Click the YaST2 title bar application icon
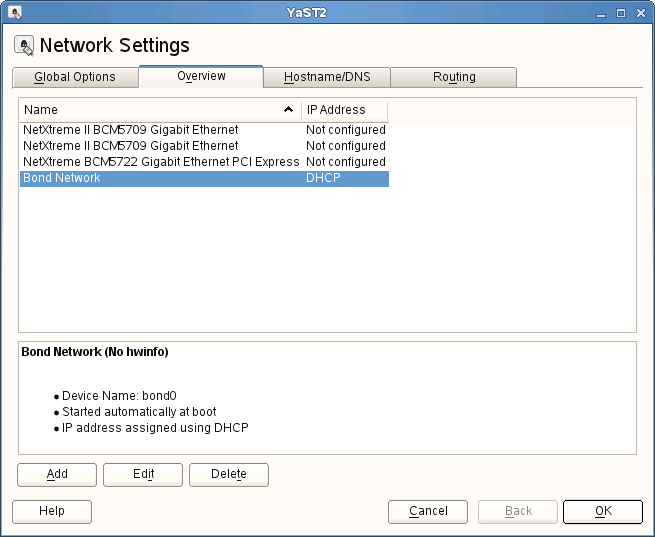Screen dimensions: 655x537 (x=15, y=13)
